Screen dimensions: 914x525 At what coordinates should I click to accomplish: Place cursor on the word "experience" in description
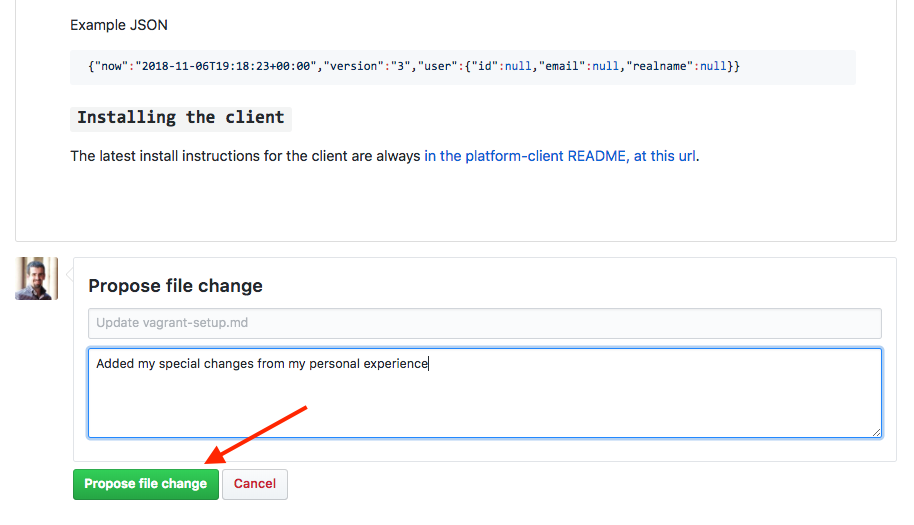pos(392,364)
